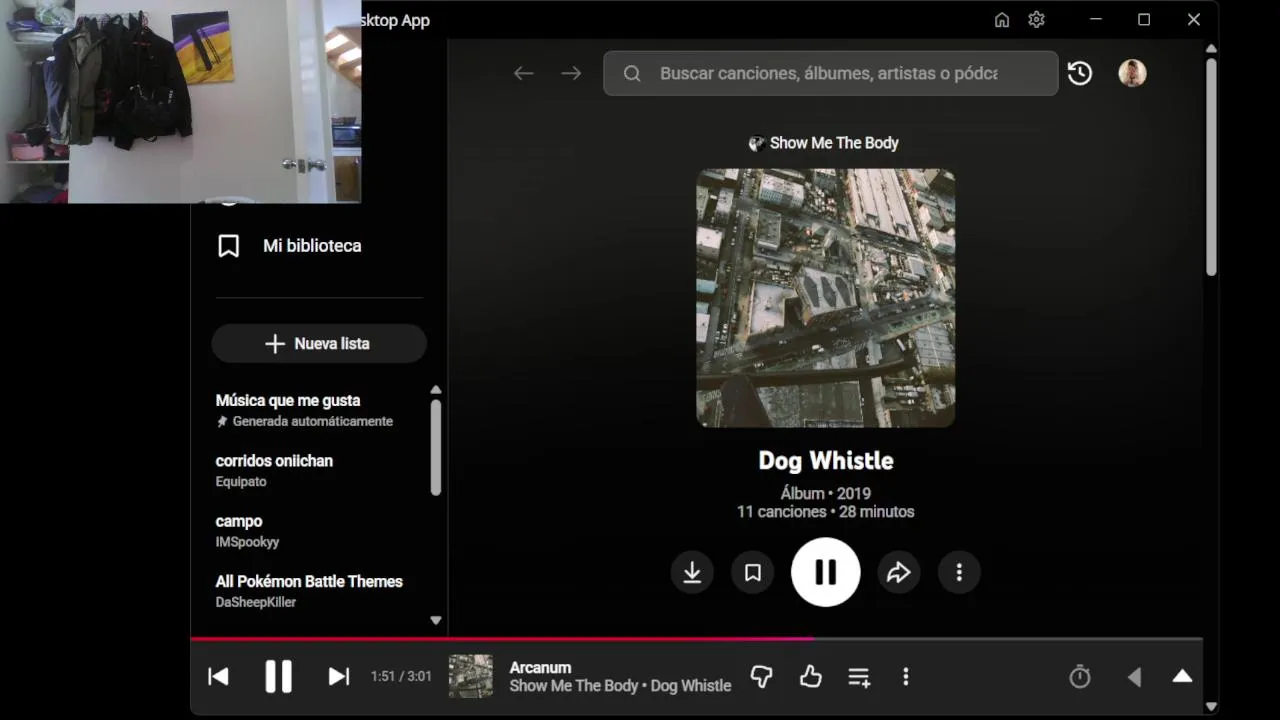The height and width of the screenshot is (720, 1280).
Task: Click main page scroll down arrow
Action: click(1211, 706)
